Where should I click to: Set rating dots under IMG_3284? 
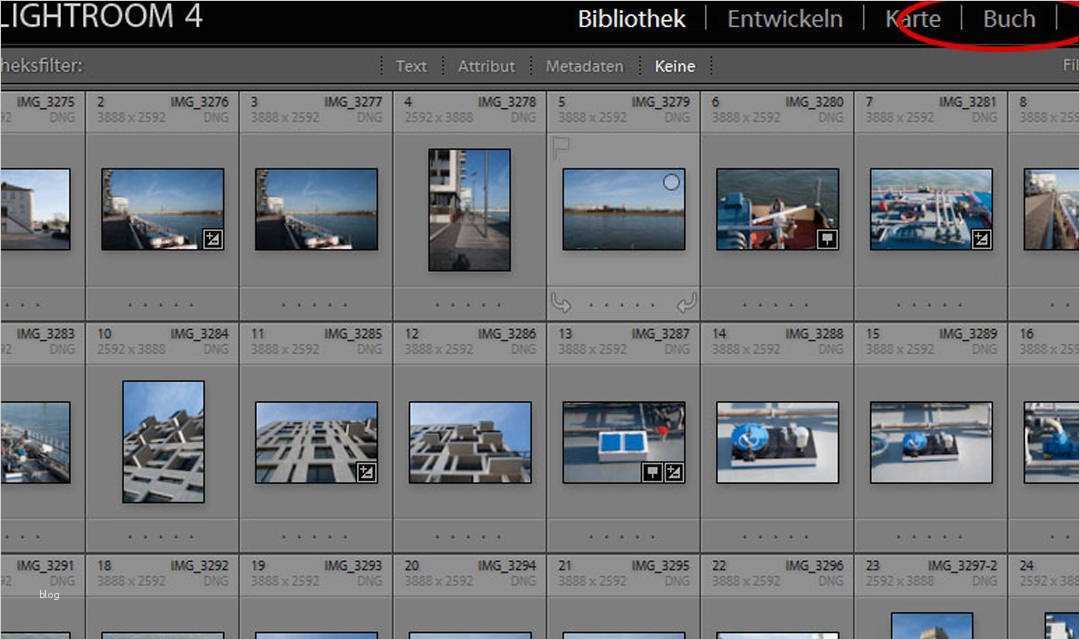point(160,537)
